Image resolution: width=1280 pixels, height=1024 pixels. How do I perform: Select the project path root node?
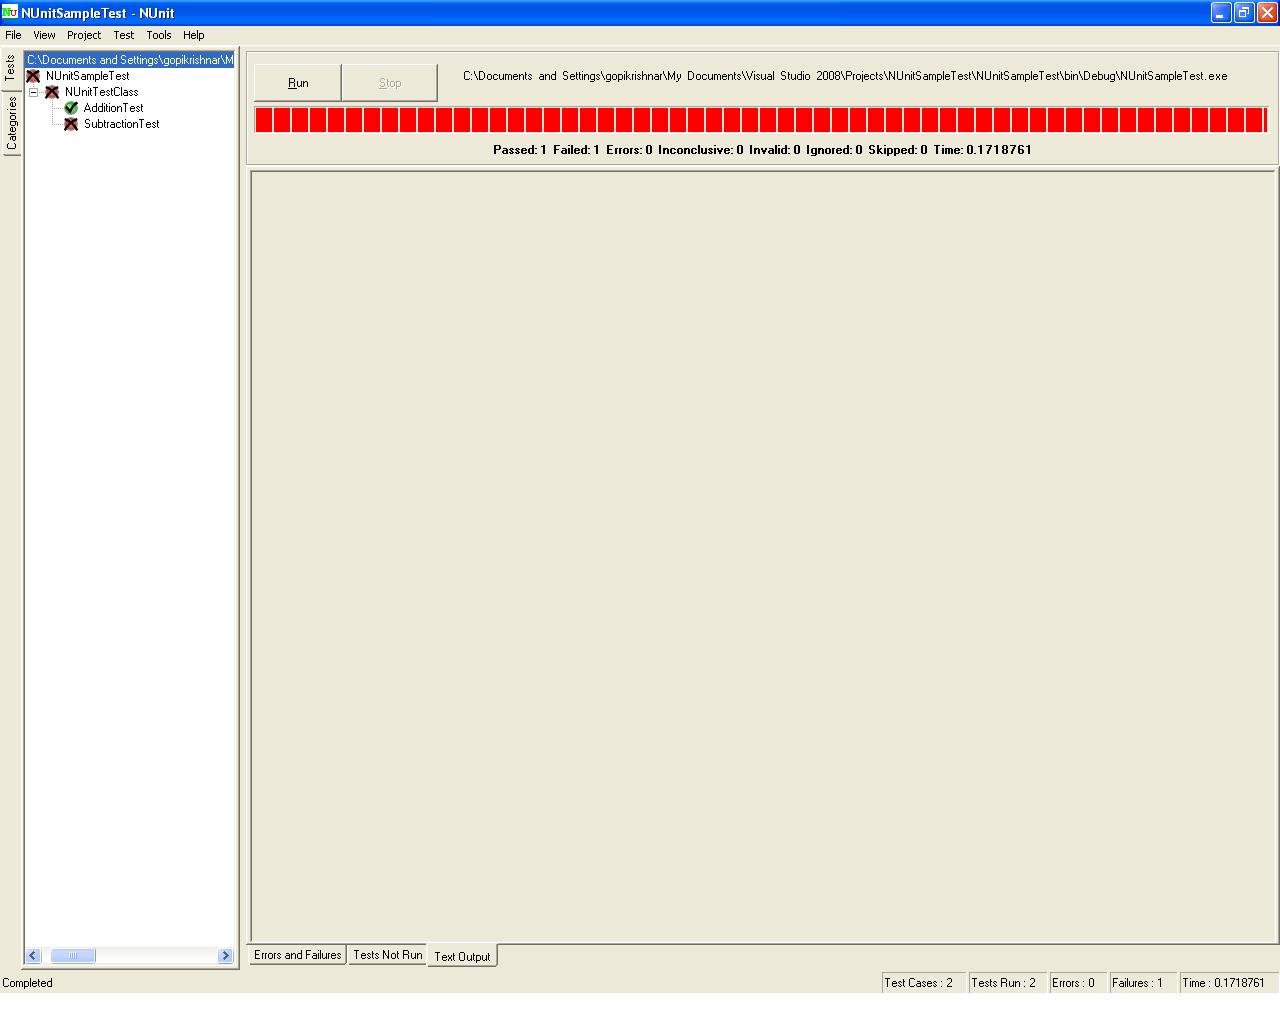coord(129,60)
